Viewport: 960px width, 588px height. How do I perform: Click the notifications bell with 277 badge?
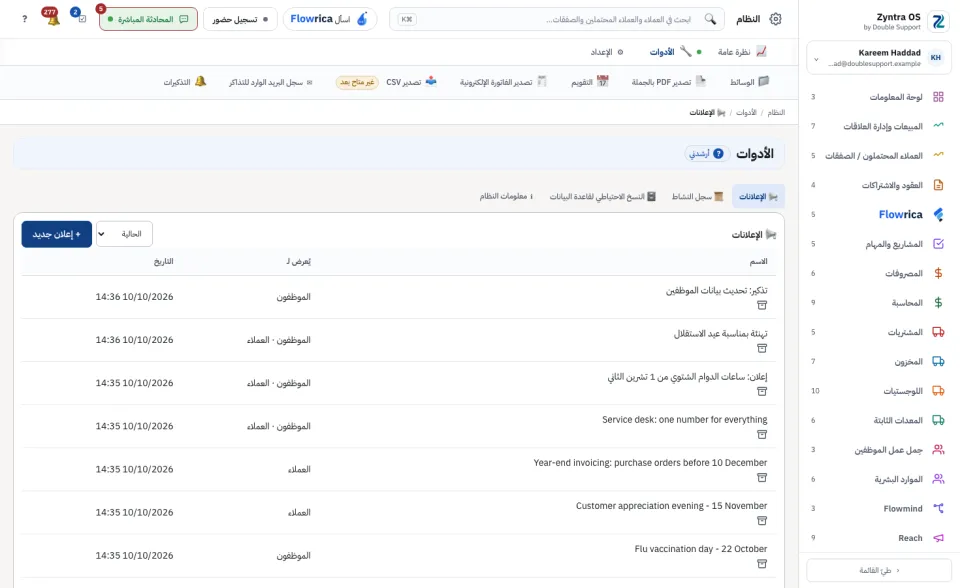53,18
